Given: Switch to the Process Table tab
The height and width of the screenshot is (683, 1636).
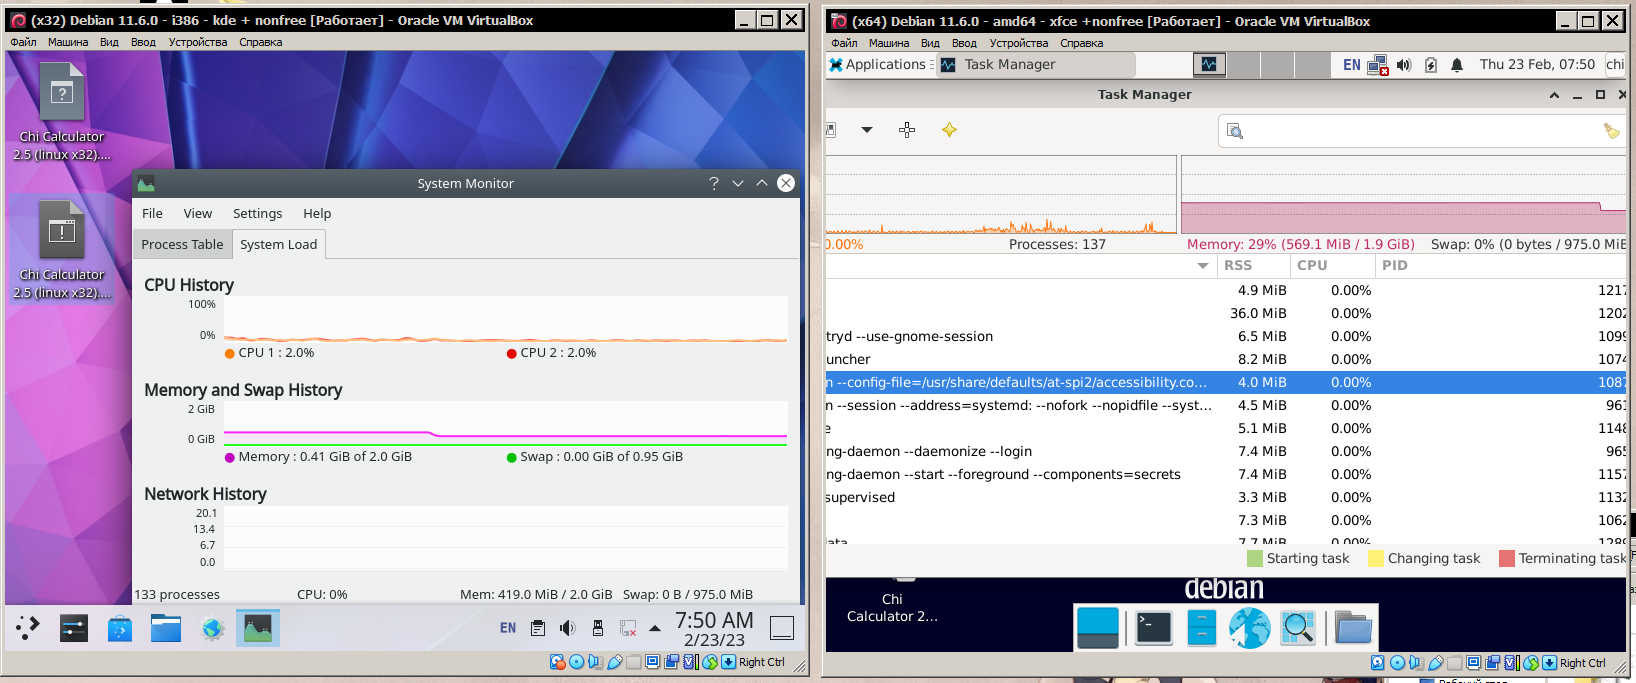Looking at the screenshot, I should click(182, 244).
